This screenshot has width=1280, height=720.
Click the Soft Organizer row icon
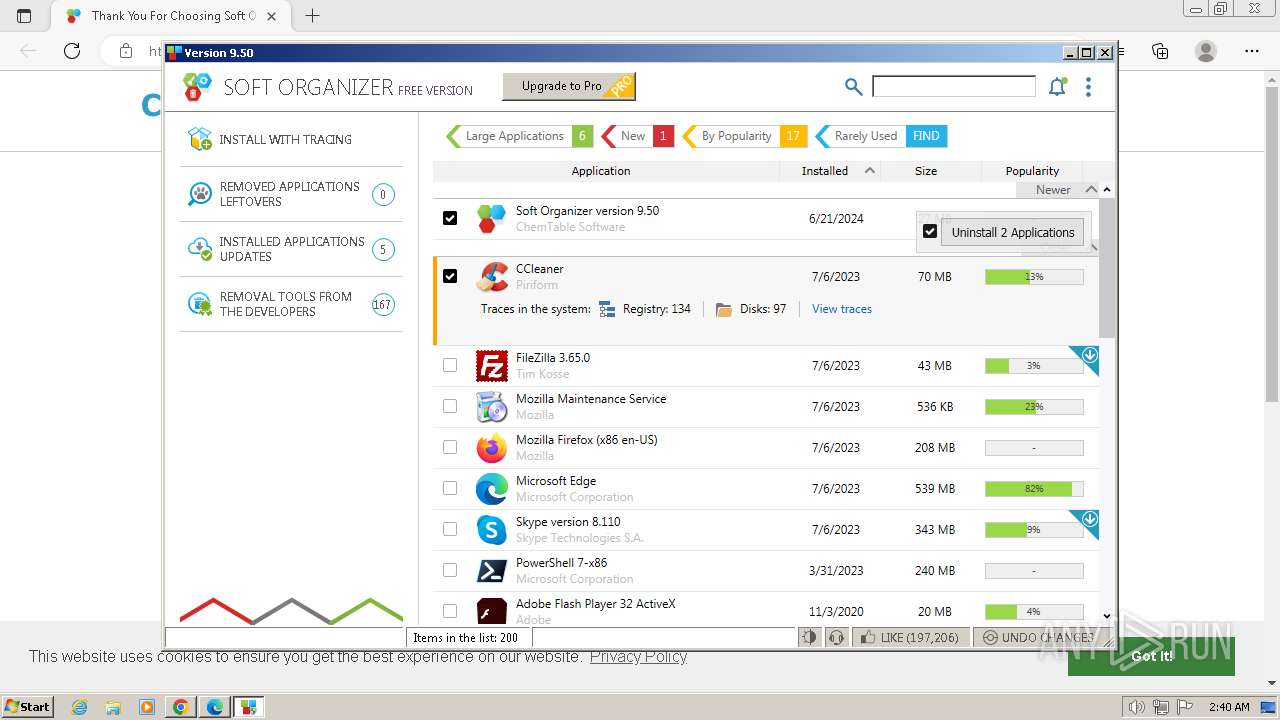point(492,218)
